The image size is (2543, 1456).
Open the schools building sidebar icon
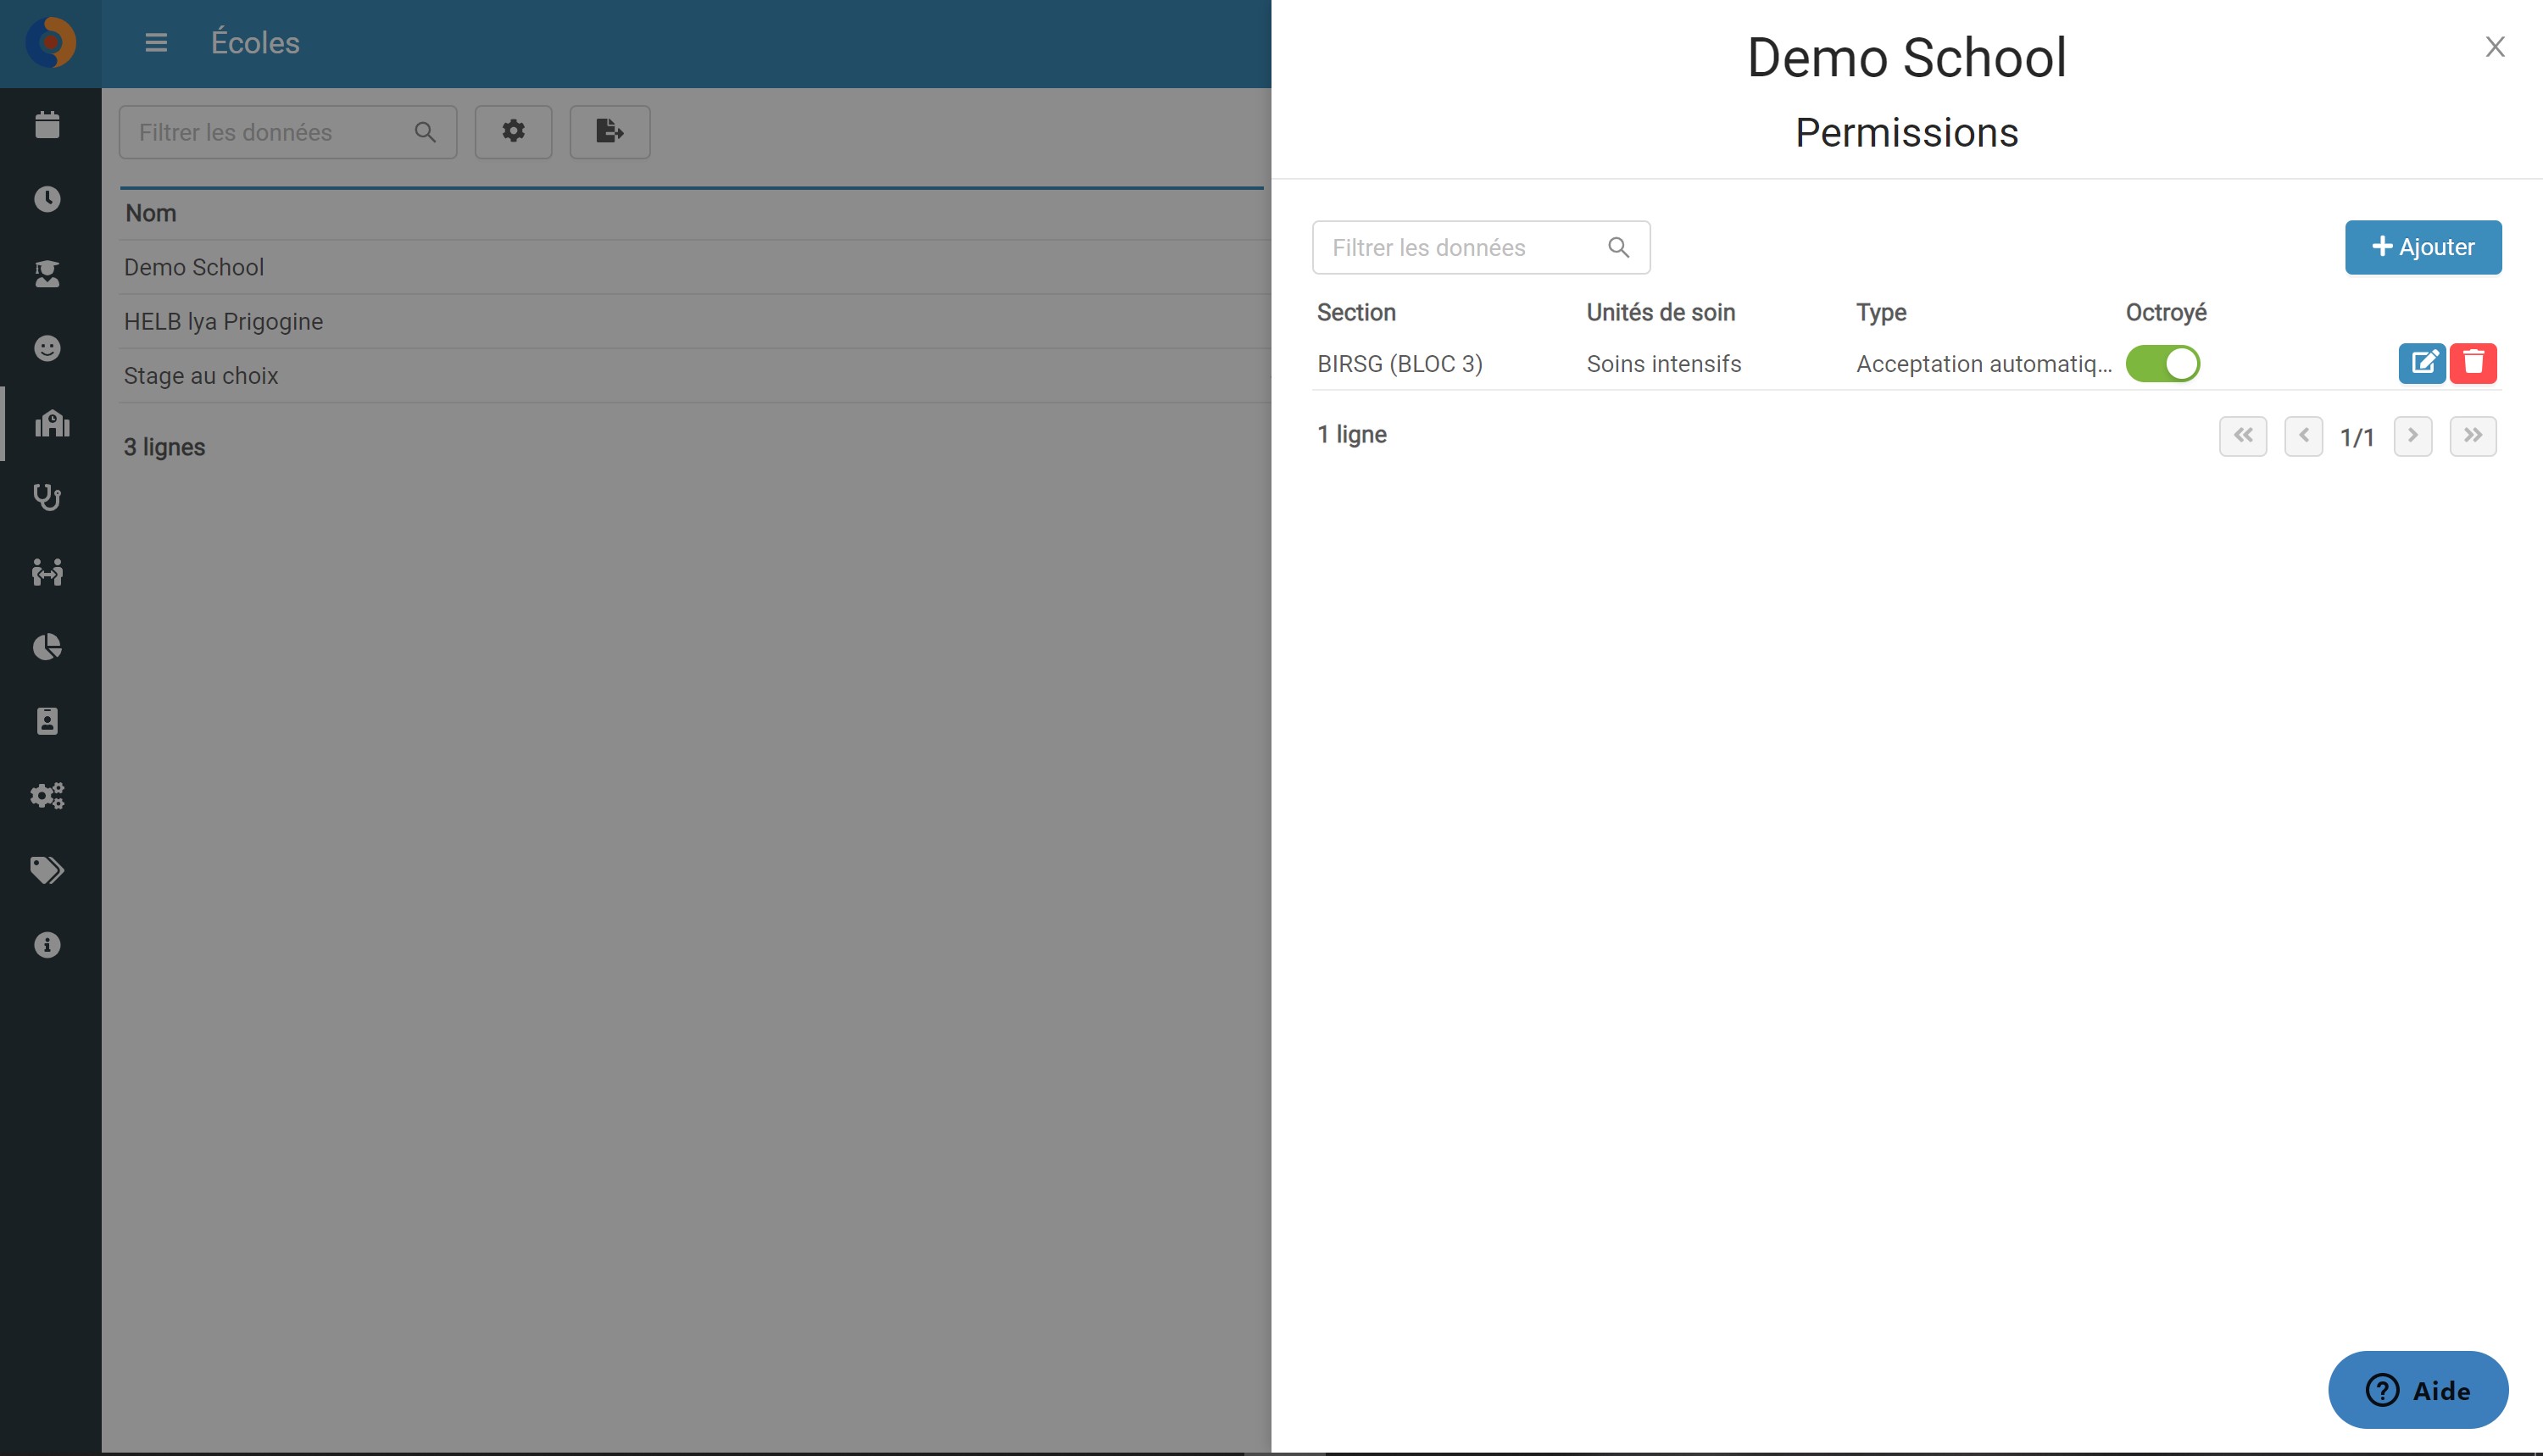(x=52, y=423)
